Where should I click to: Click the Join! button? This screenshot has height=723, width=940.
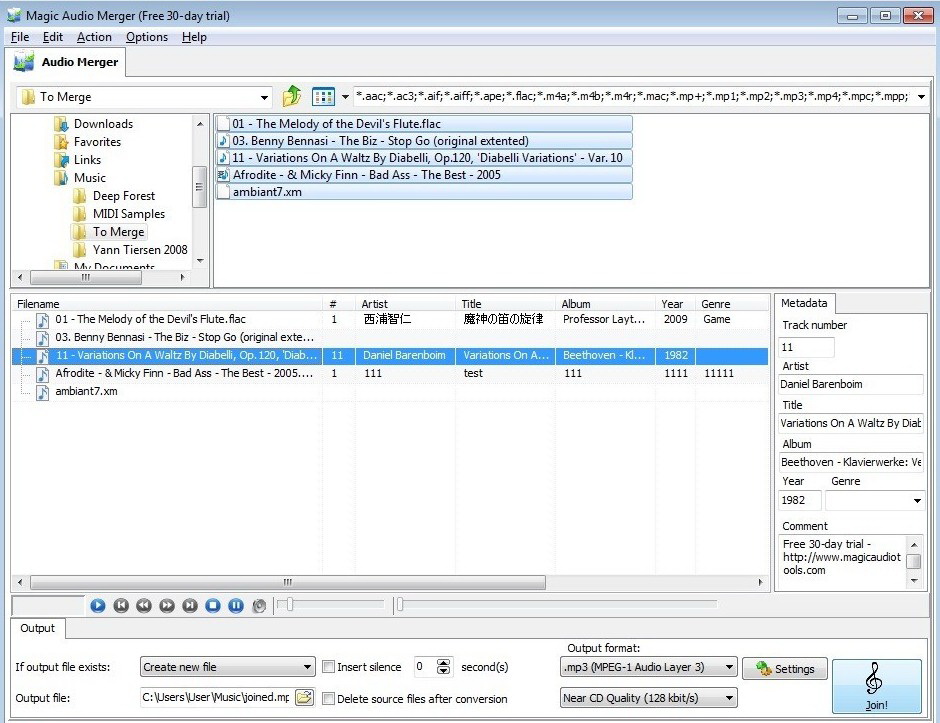876,686
